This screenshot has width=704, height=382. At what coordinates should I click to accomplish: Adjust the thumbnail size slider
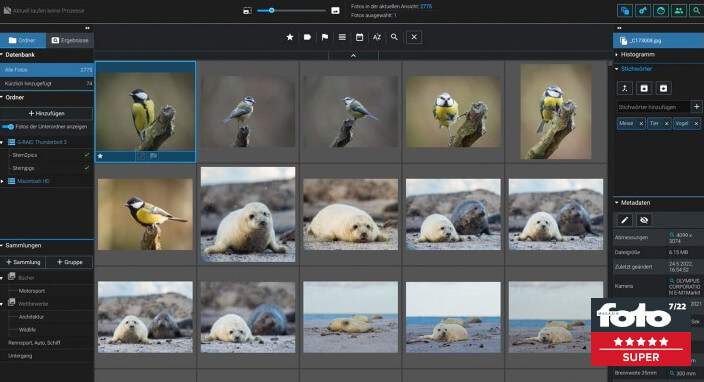coord(272,10)
